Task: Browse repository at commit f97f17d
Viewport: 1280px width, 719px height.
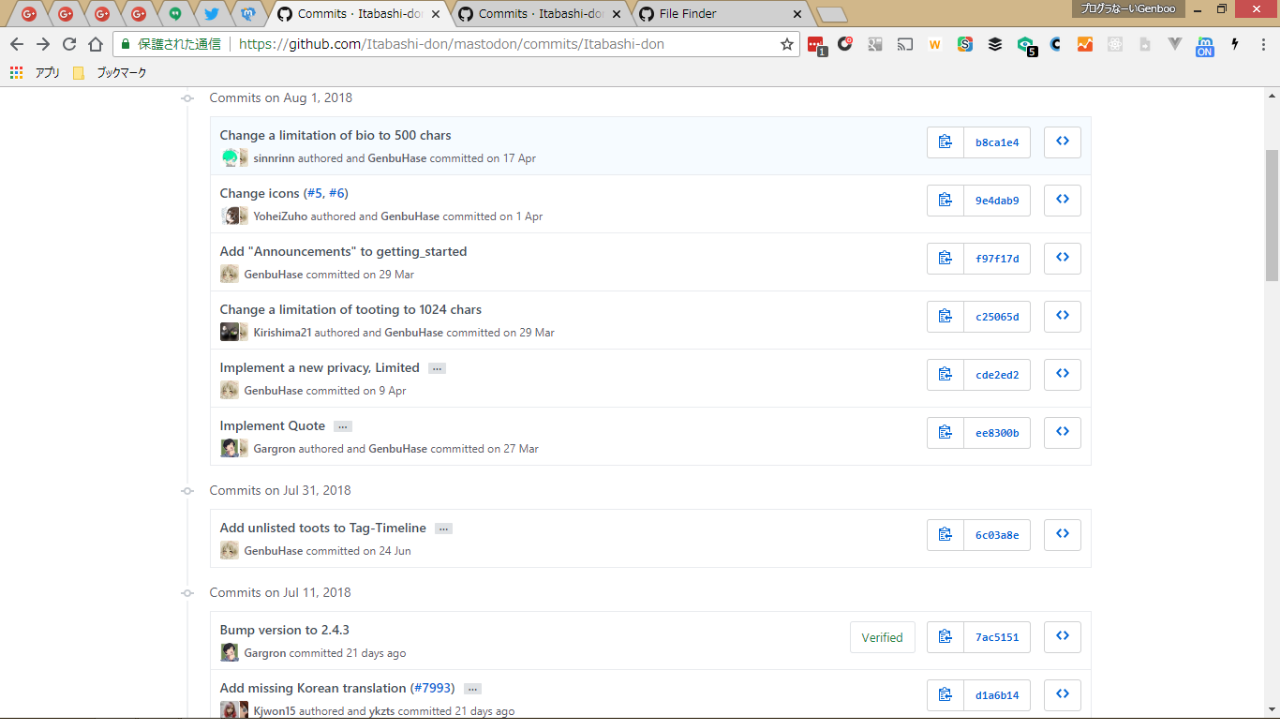Action: pyautogui.click(x=1062, y=258)
